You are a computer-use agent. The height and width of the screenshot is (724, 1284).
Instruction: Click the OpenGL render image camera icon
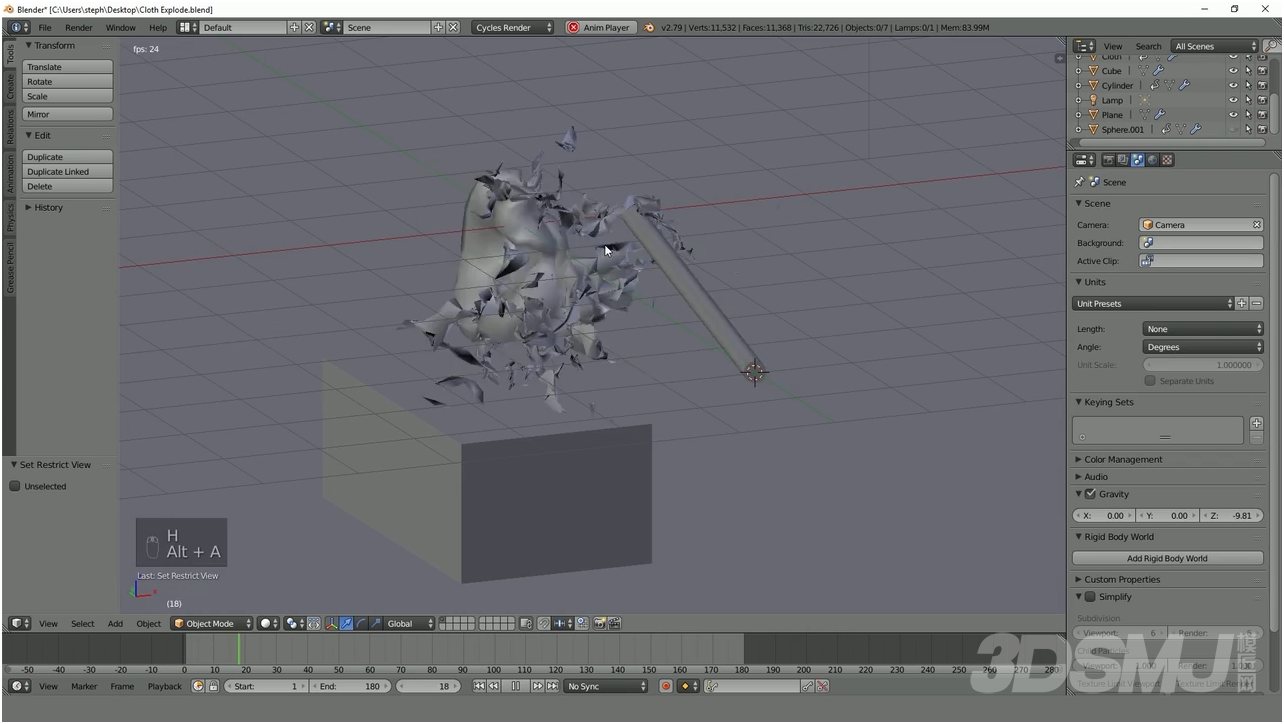(600, 623)
